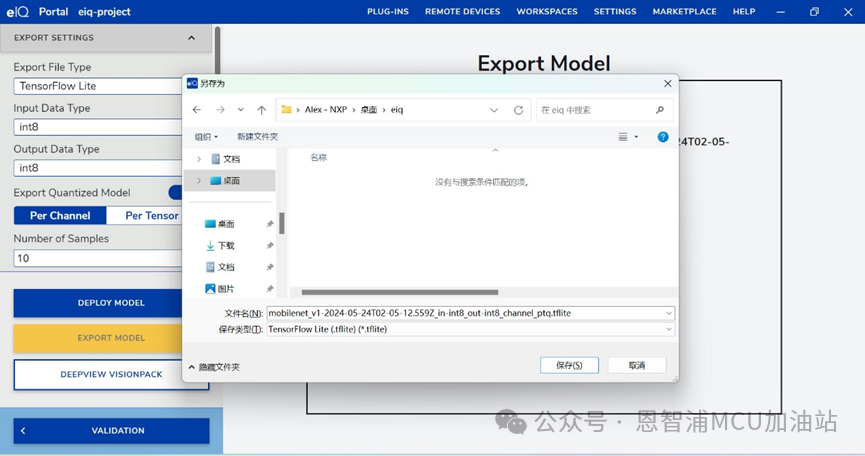Open pinned 文档 quick access item

point(226,267)
